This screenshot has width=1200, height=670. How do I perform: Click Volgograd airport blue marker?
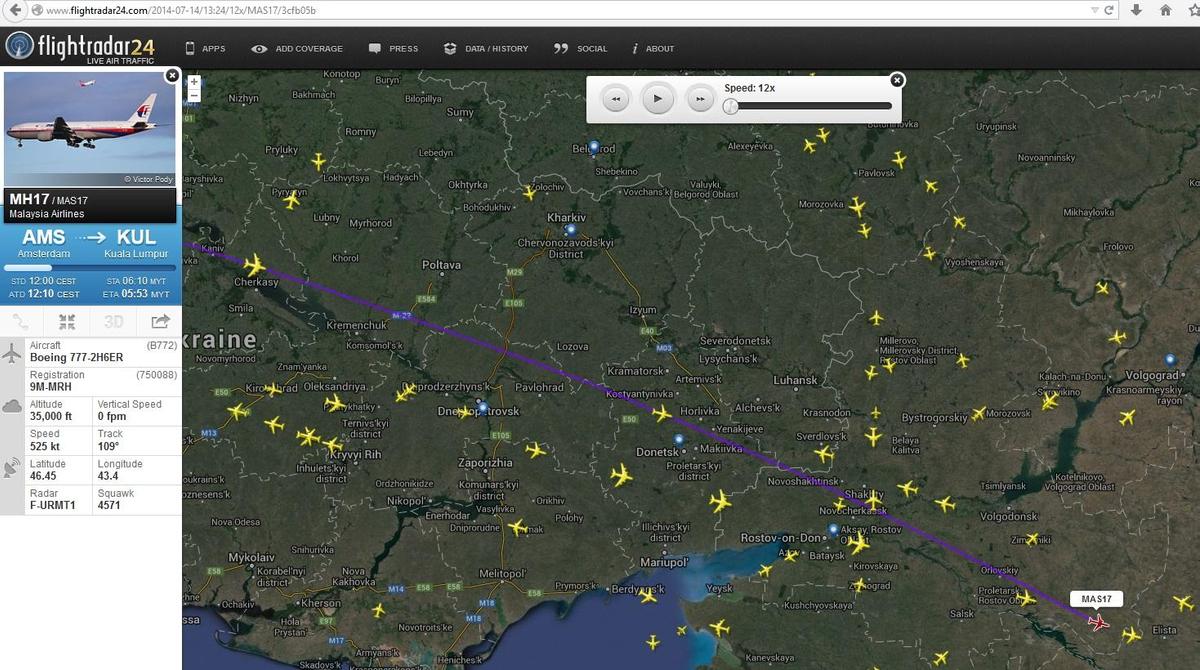click(x=1170, y=359)
